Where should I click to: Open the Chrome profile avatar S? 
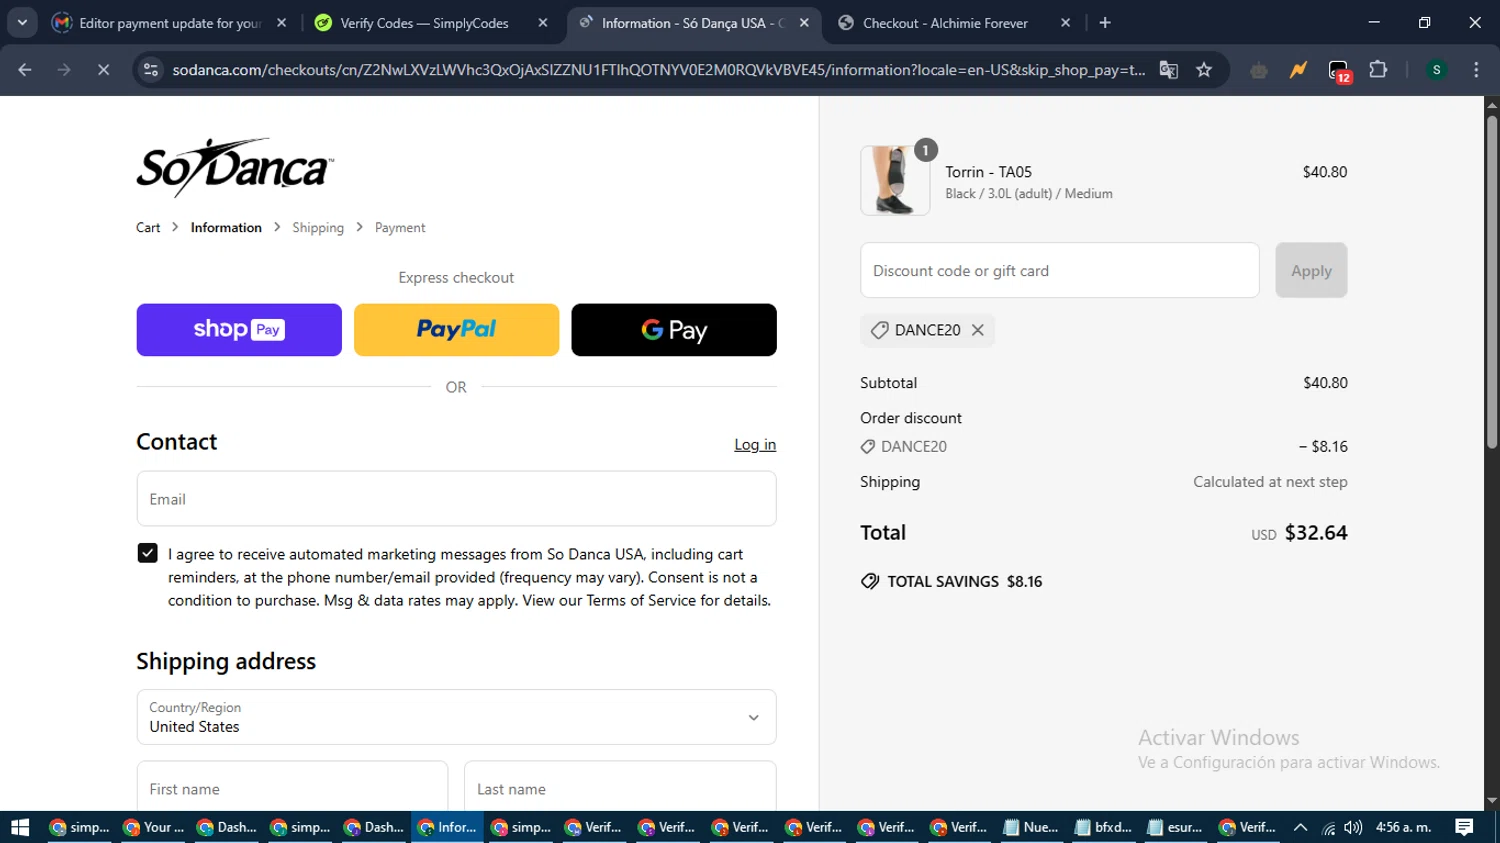click(1436, 69)
